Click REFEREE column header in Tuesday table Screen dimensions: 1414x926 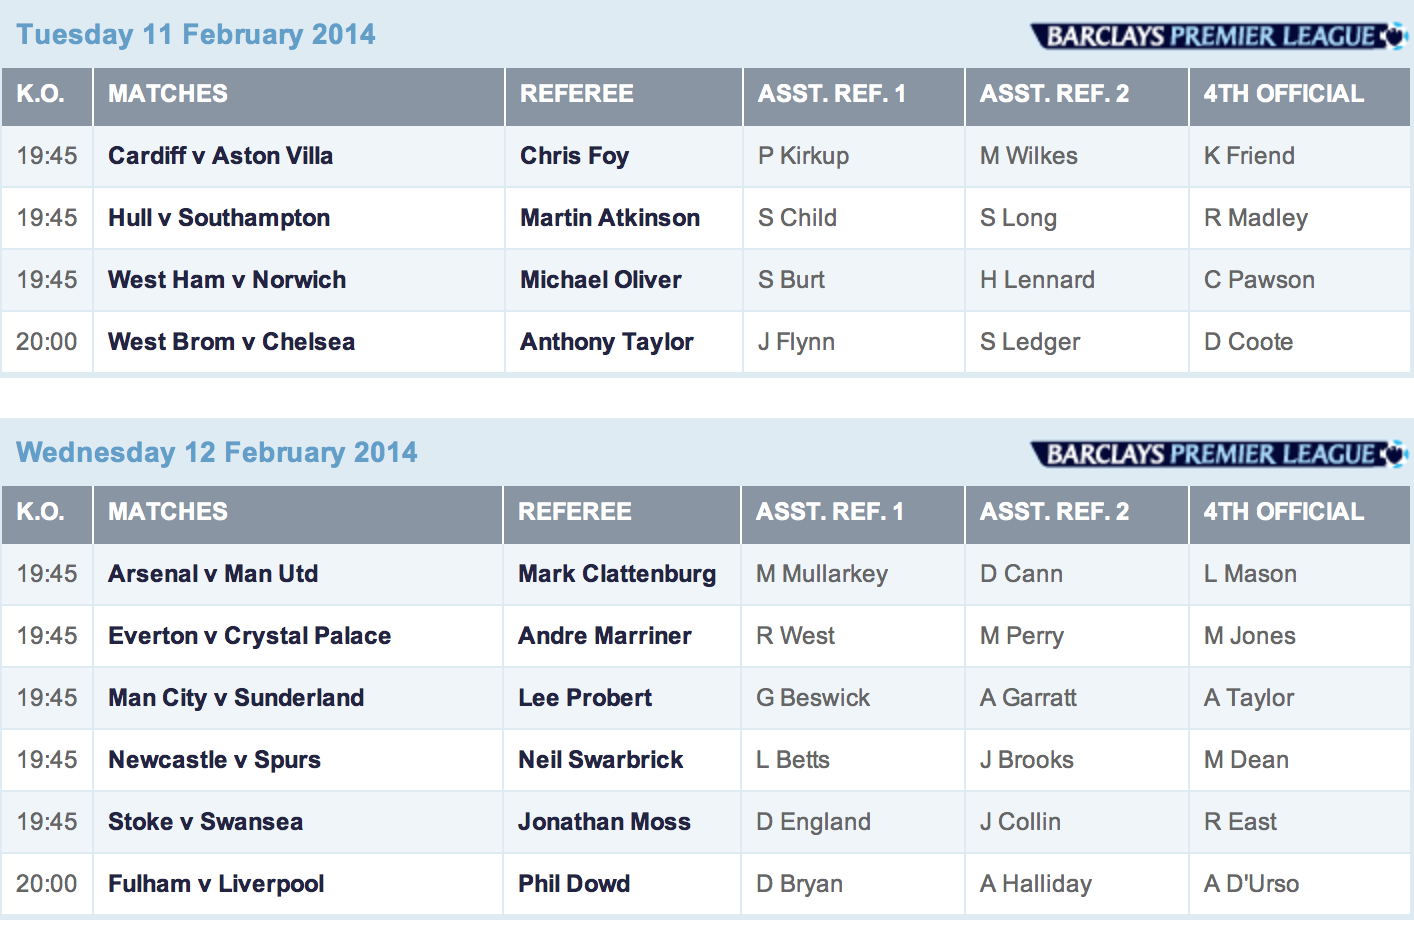coord(577,94)
